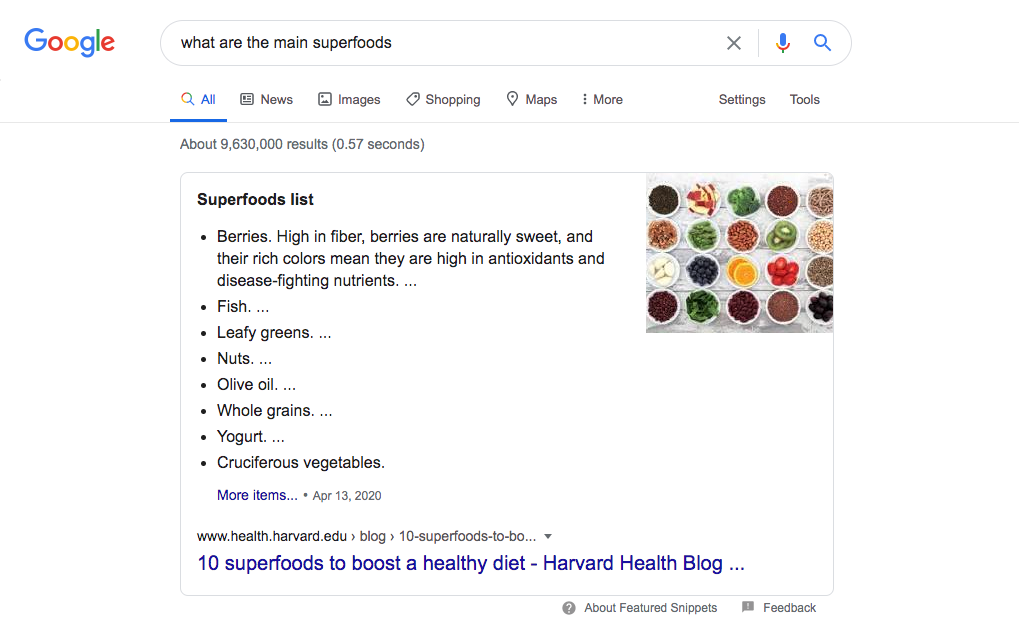1019x631 pixels.
Task: Open the Tools filter options
Action: tap(804, 99)
